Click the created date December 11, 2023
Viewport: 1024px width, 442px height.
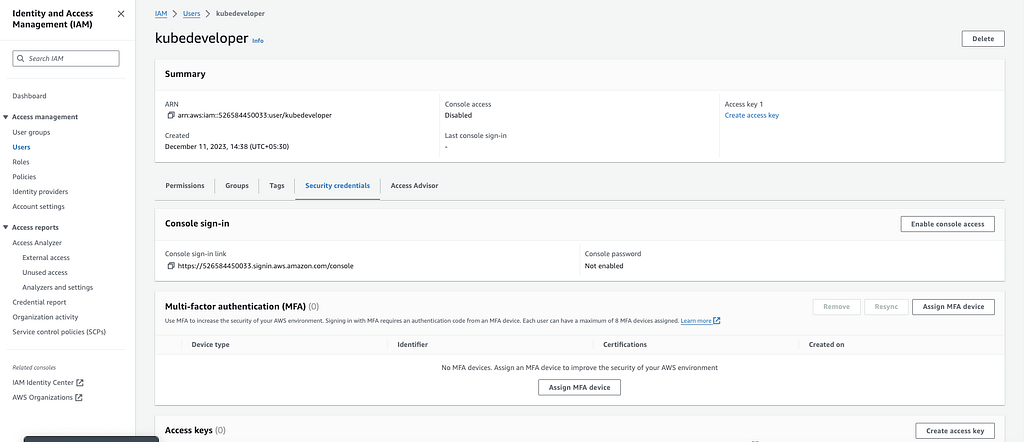point(227,147)
